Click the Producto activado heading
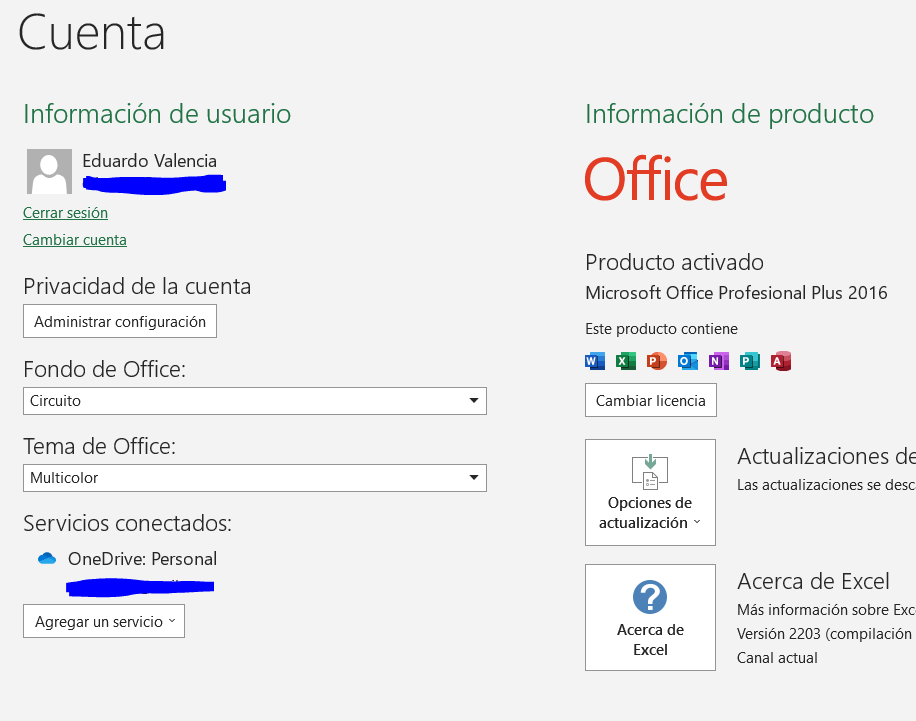The image size is (916, 721). pos(674,262)
